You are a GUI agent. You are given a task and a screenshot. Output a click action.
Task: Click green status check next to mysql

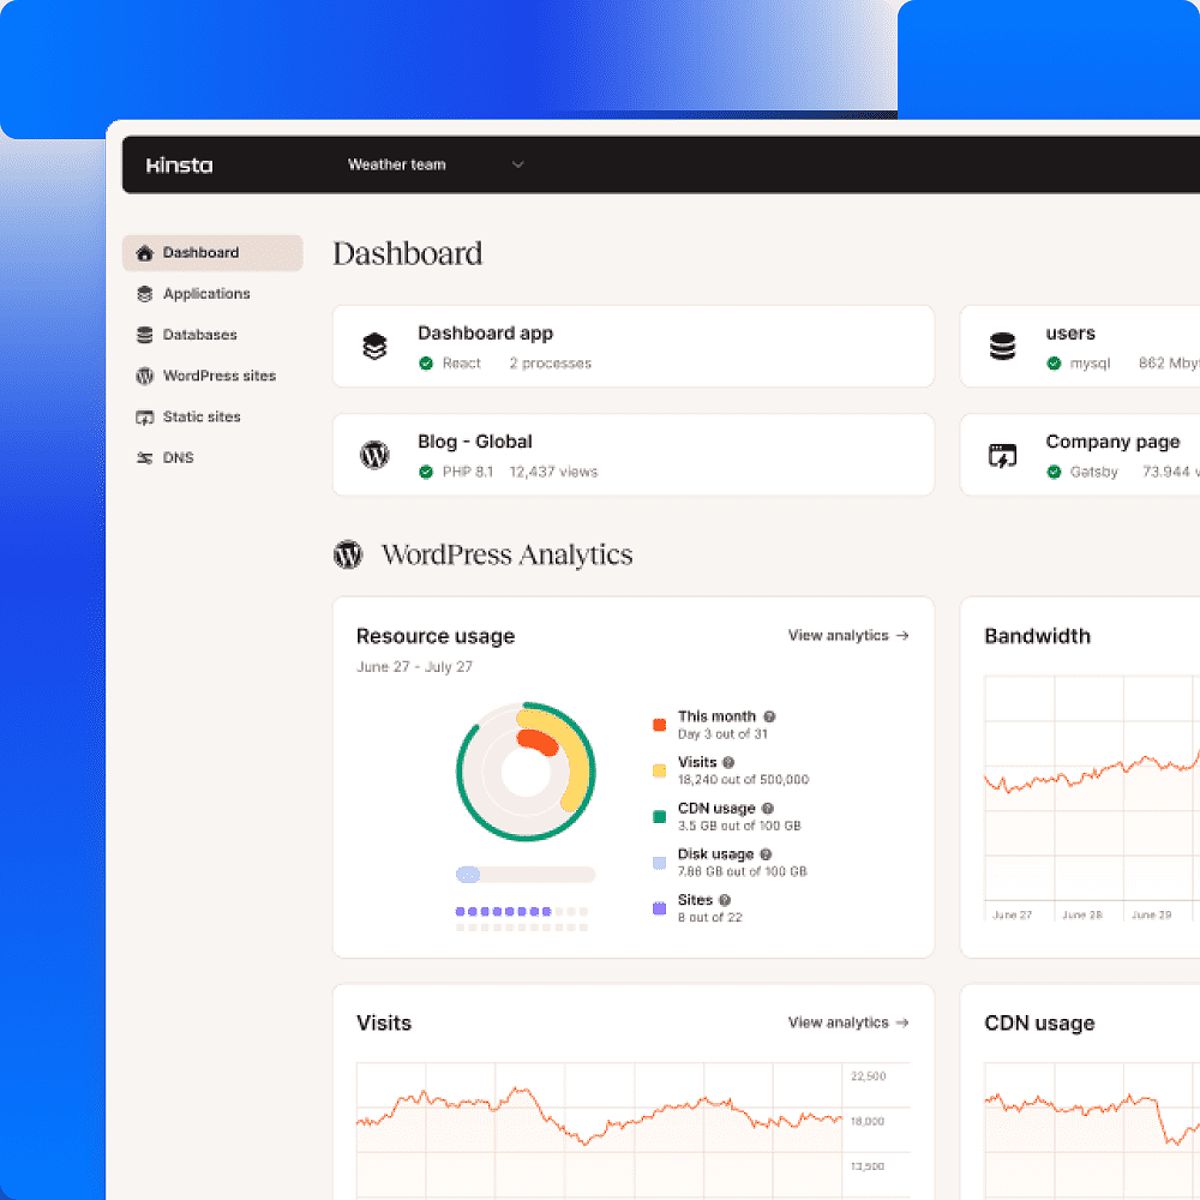point(1054,363)
